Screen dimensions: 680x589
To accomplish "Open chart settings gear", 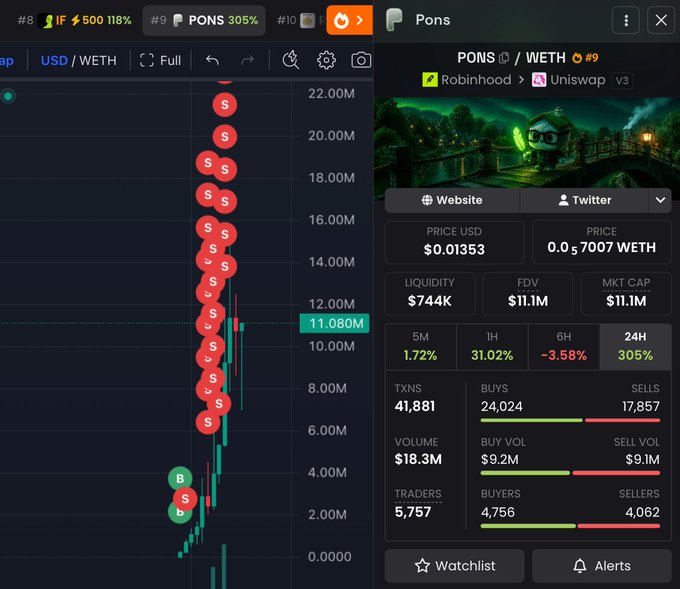I will point(326,60).
